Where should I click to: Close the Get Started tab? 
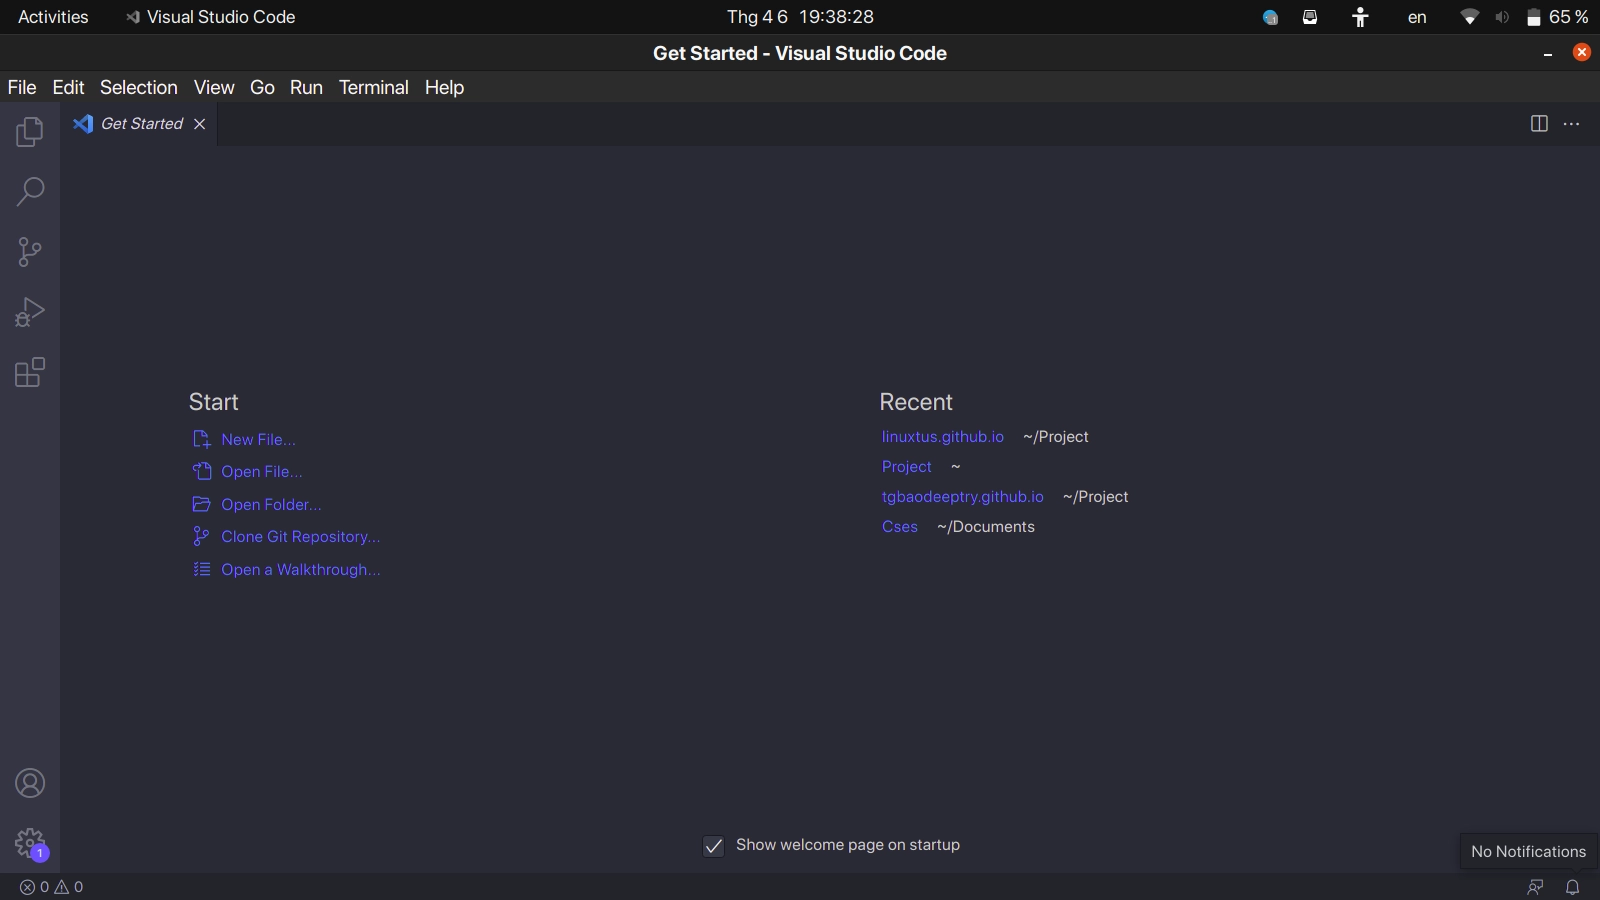tap(199, 124)
